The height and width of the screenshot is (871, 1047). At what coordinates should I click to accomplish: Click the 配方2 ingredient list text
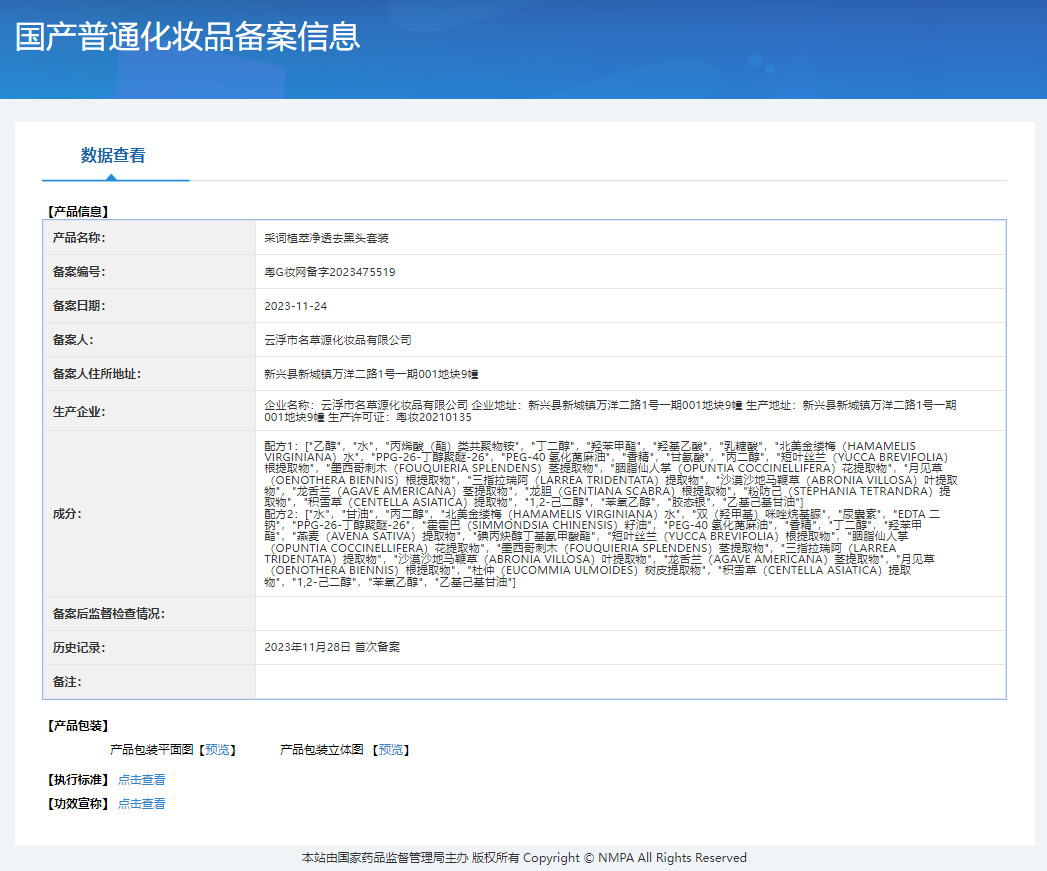(602, 548)
